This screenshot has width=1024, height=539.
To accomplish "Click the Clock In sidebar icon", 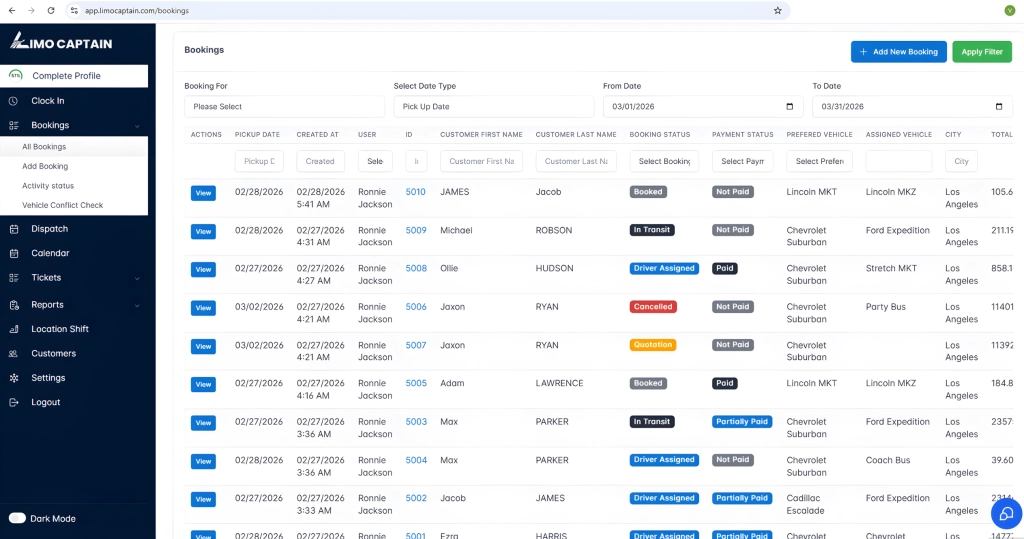I will 14,101.
